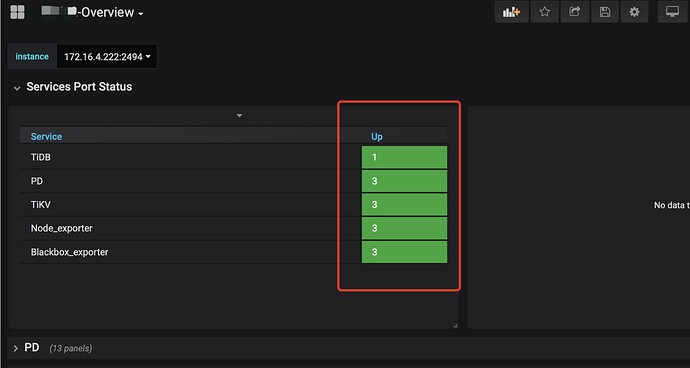
Task: Select the TiKV service cell
Action: 41,205
